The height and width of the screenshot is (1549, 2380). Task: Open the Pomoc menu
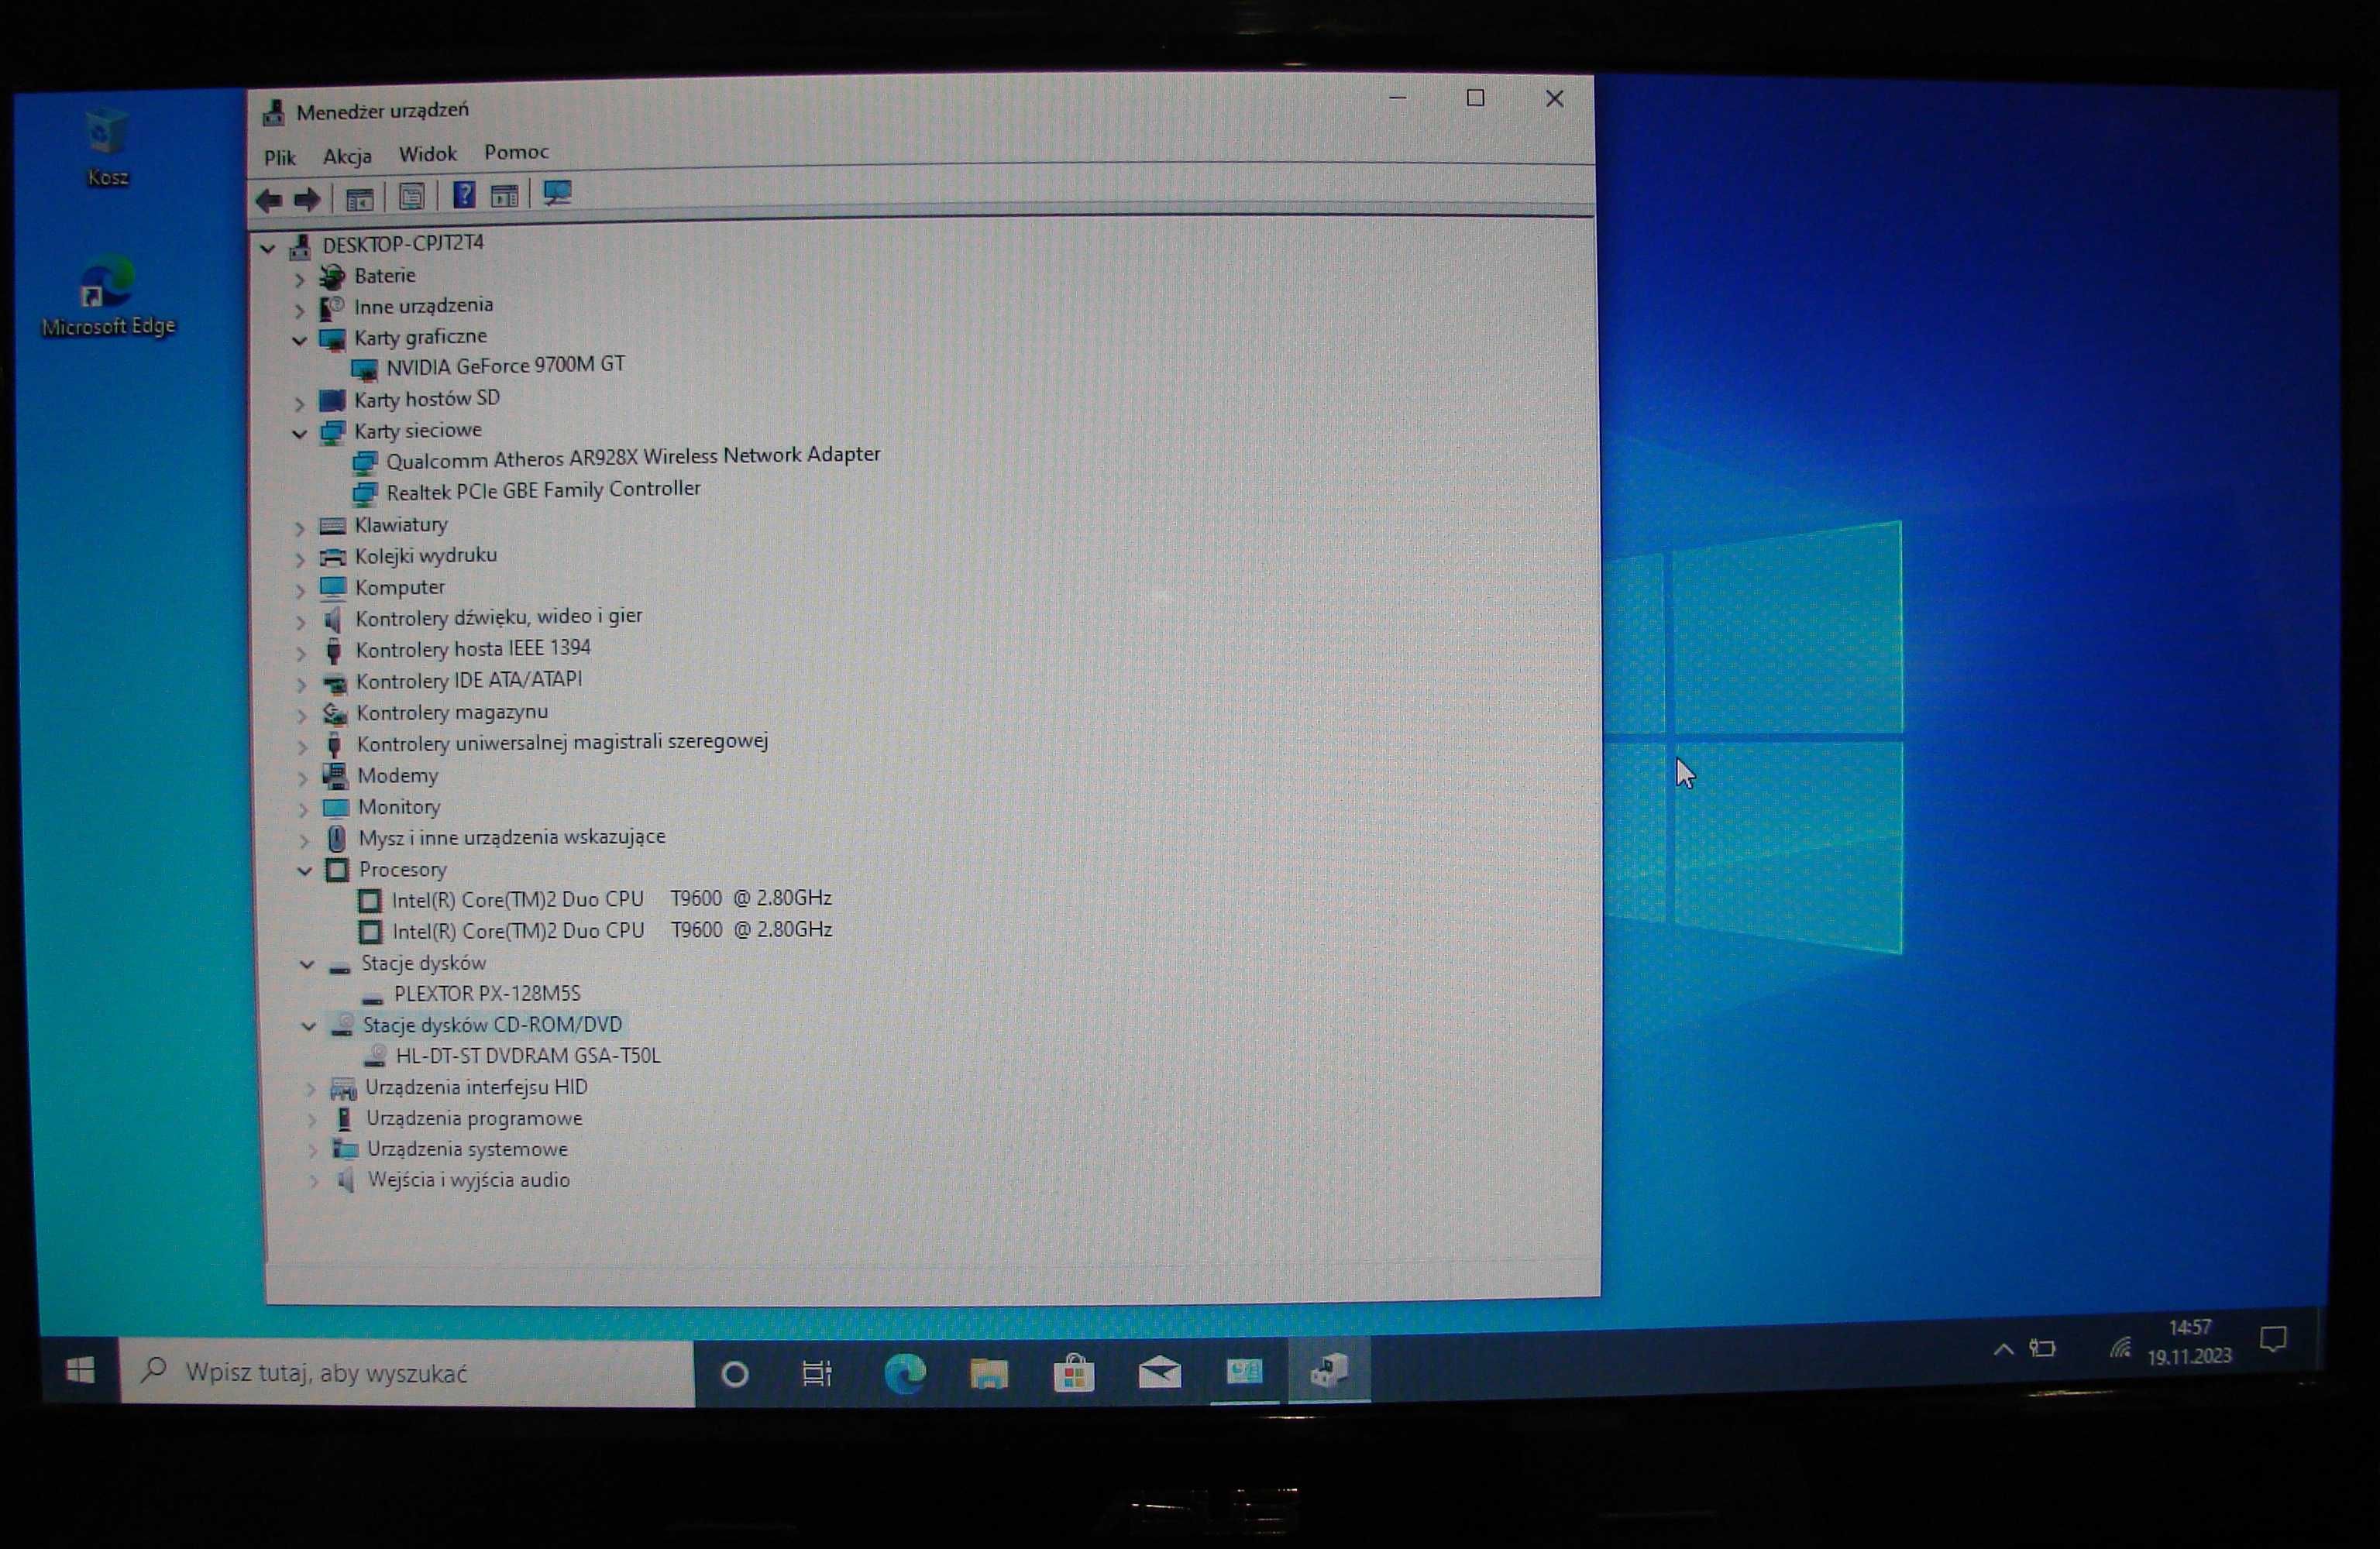pos(516,152)
